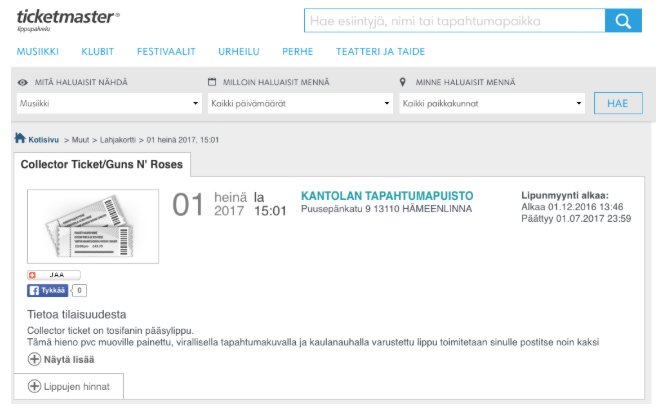Click the address Puusepänkatu 9 13110 HÄMEENLINNA
663x415 pixels.
[x=386, y=209]
